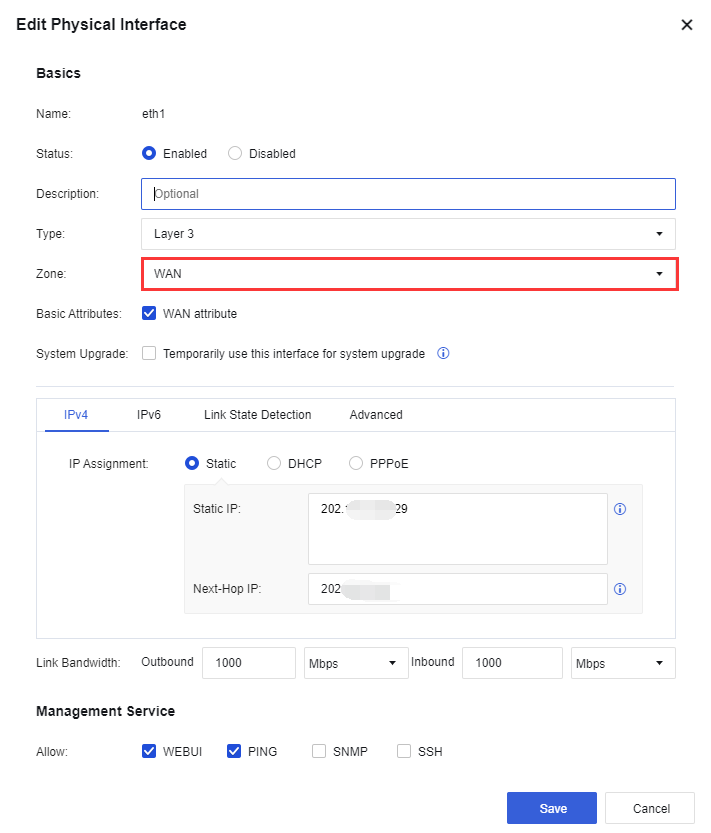Enable SNMP management service

(x=319, y=751)
